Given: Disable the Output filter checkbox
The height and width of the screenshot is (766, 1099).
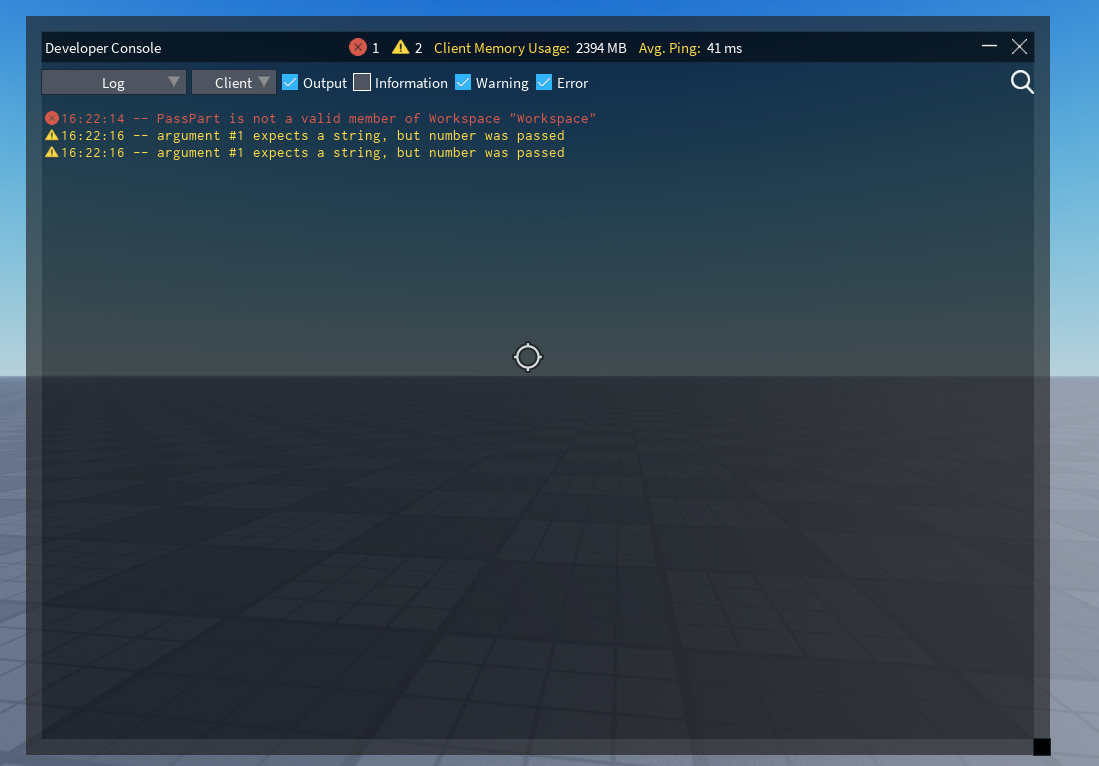Looking at the screenshot, I should click(290, 82).
